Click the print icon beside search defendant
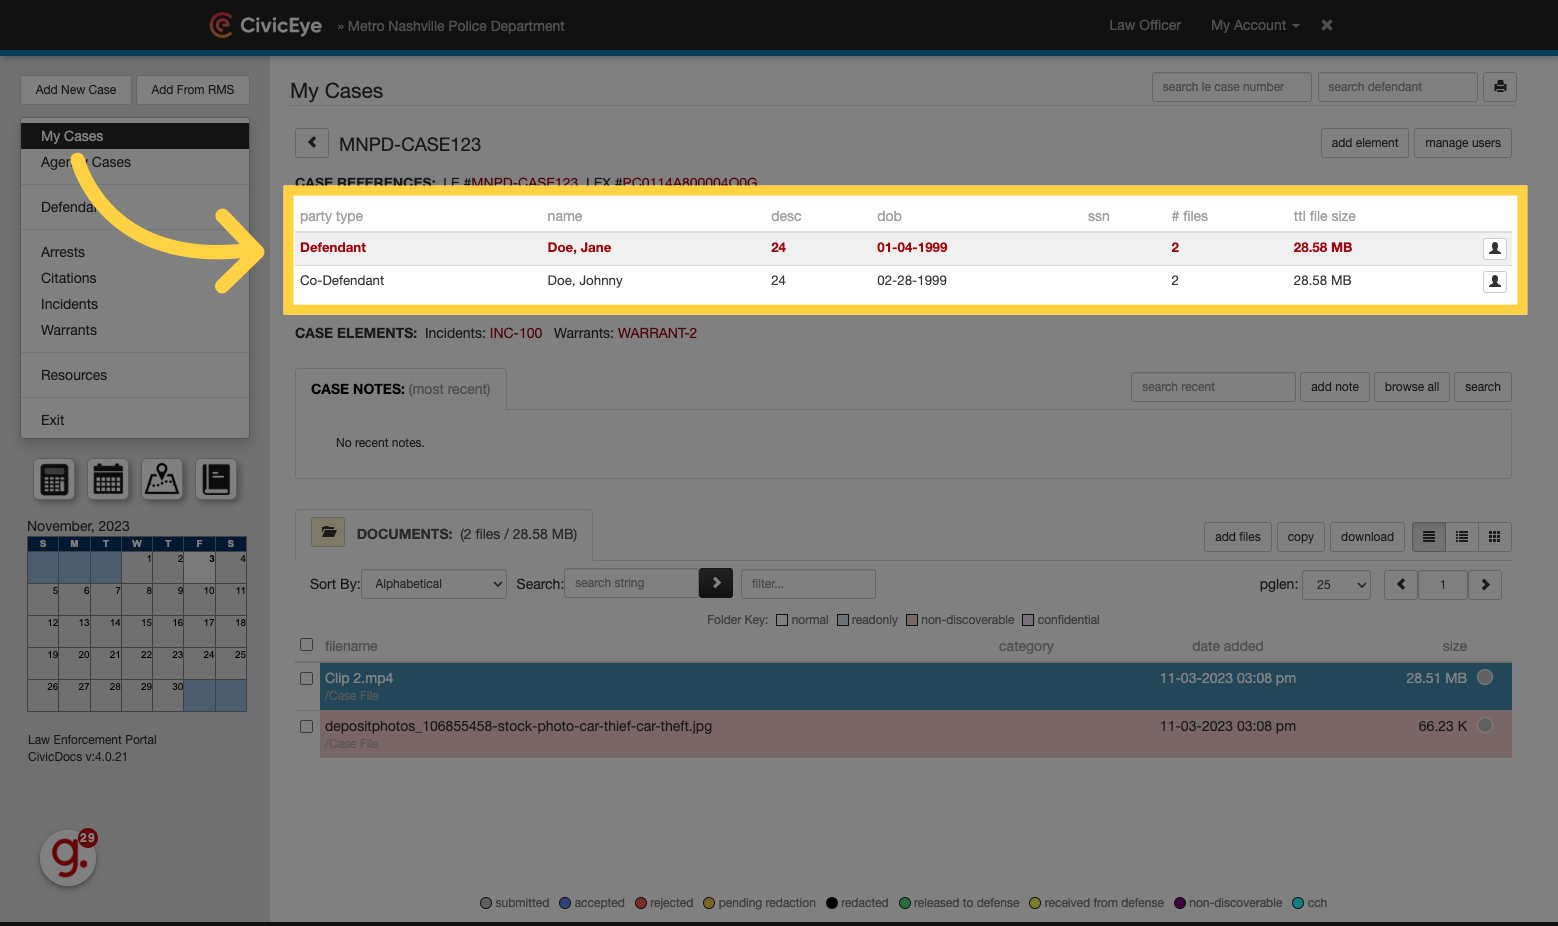 coord(1500,87)
